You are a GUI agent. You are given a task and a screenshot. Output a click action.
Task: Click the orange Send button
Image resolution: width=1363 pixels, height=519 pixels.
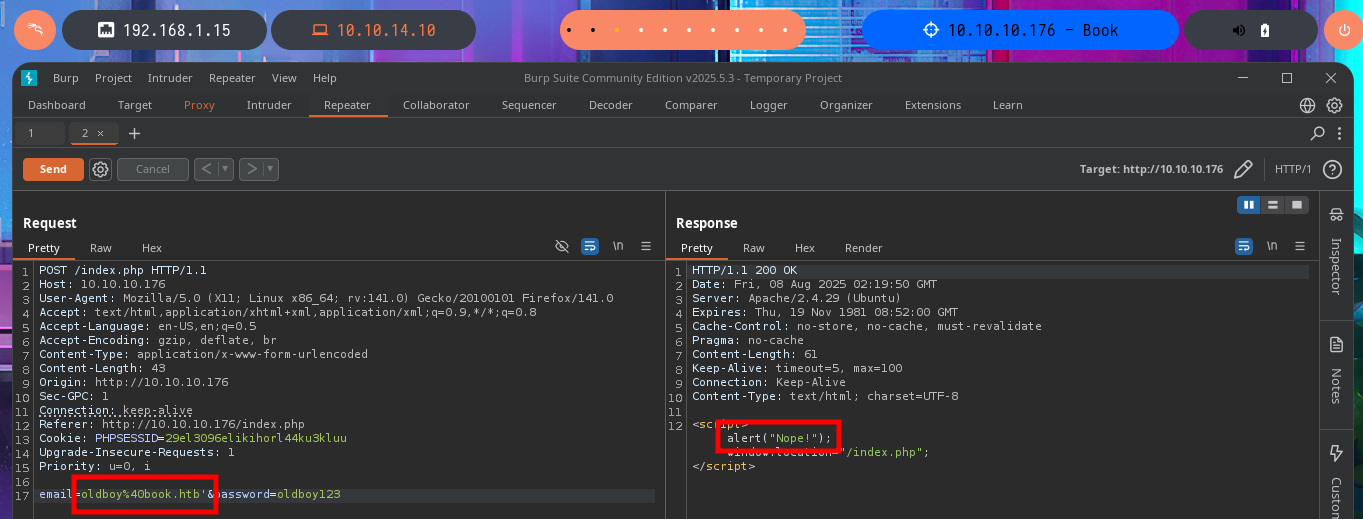tap(53, 169)
